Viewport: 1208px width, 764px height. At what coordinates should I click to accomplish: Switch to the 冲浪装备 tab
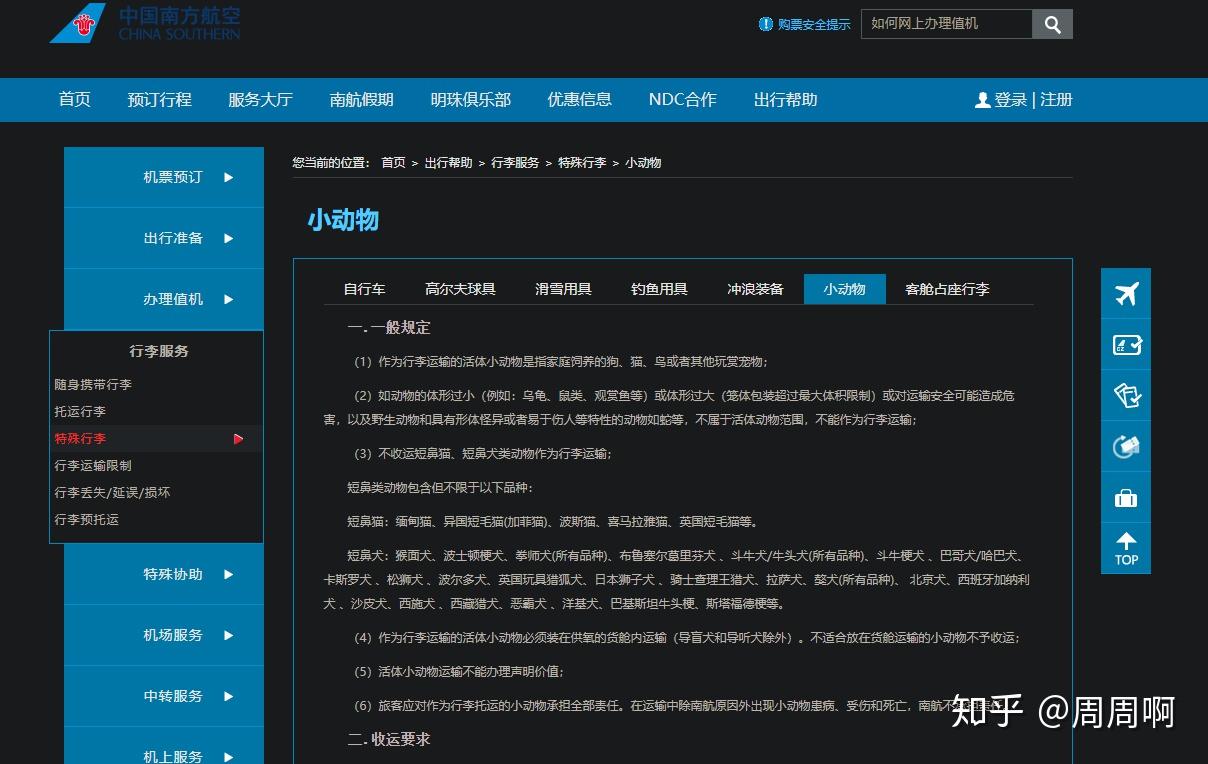pos(756,289)
